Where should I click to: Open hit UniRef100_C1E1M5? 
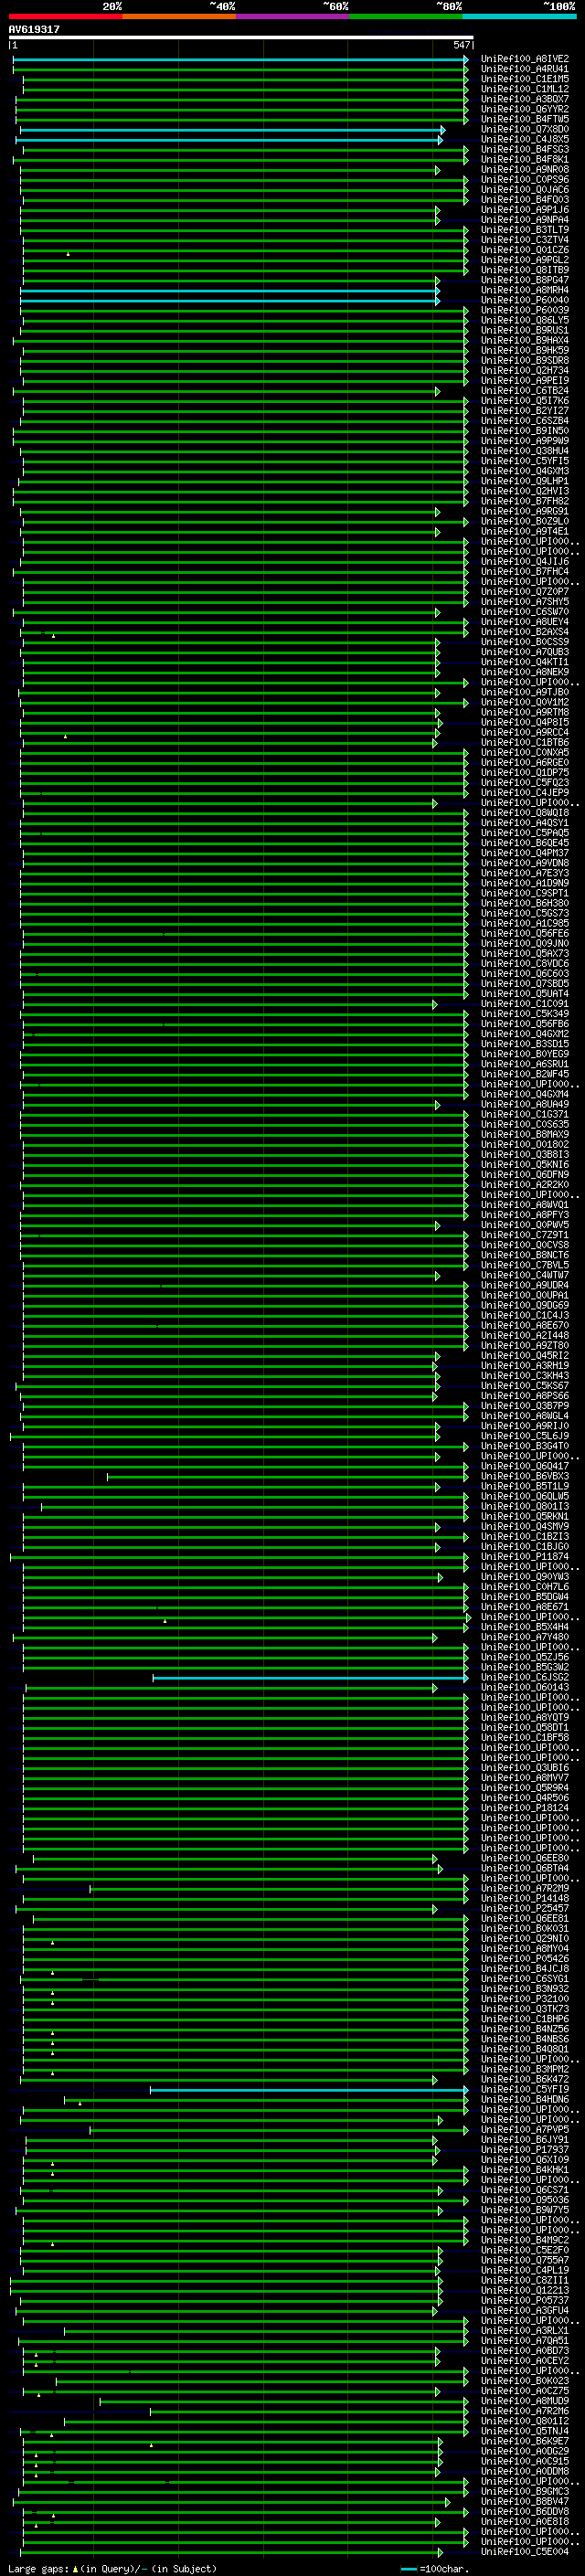tap(525, 79)
